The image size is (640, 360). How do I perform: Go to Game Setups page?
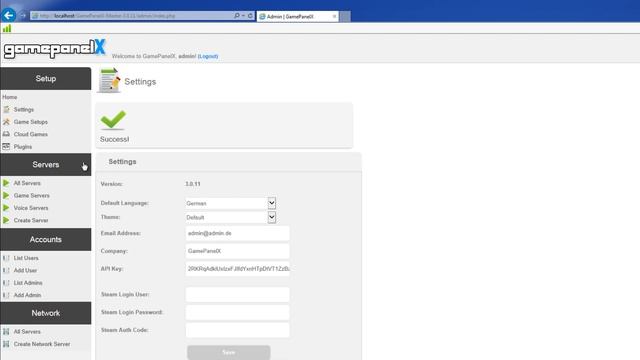click(x=31, y=122)
